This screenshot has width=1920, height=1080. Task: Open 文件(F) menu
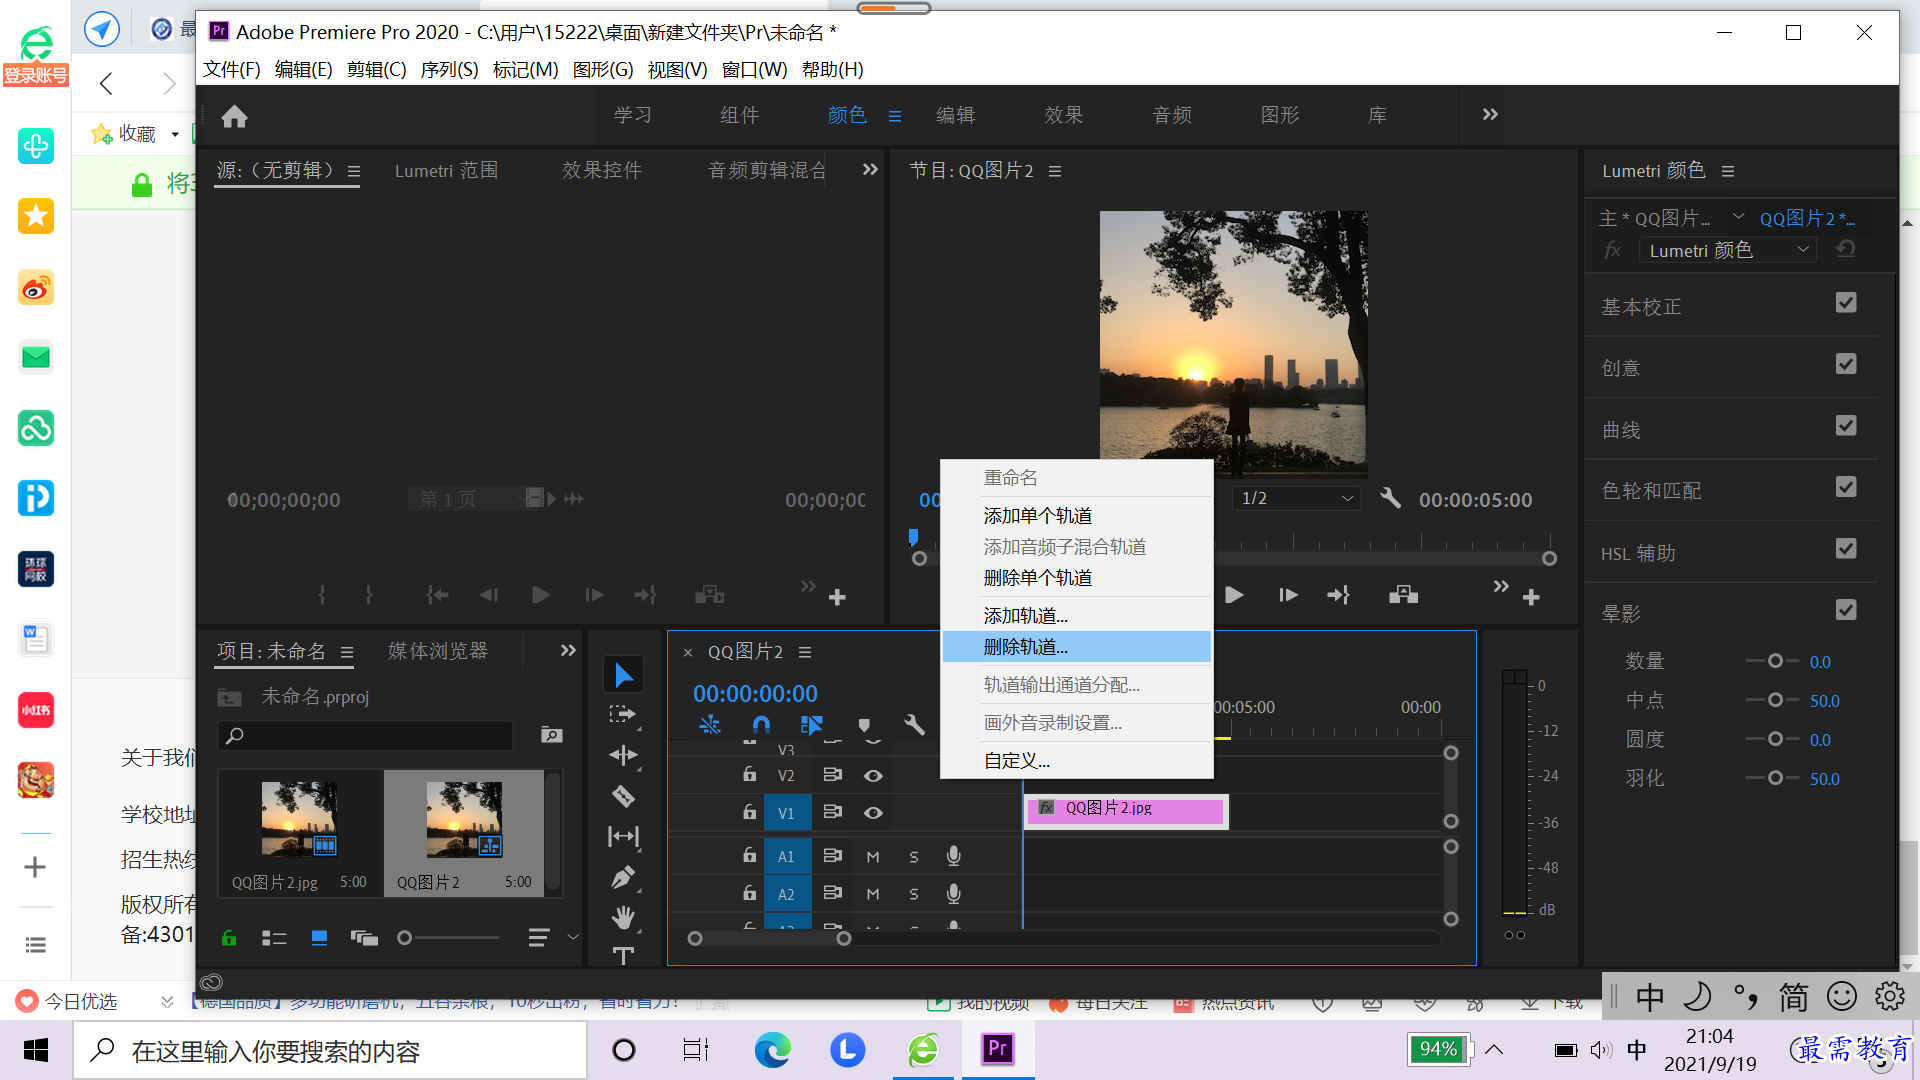232,69
